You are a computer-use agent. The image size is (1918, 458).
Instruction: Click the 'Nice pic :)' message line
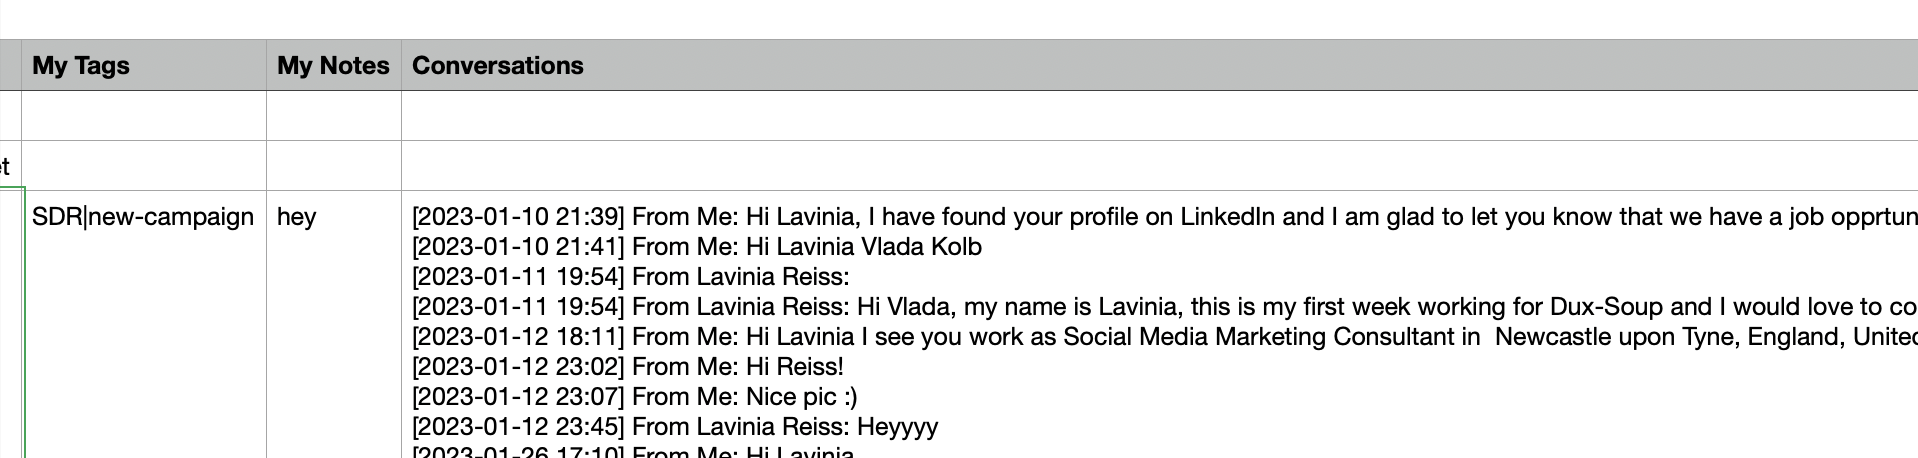[x=635, y=397]
